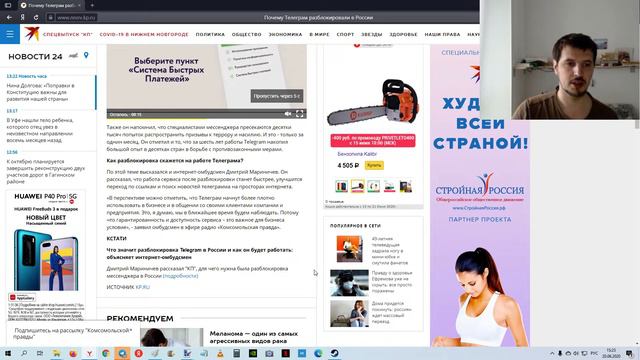Open the 'Спецвыпуск КП' menu item
Viewport: 640px width, 360px height.
tap(68, 35)
